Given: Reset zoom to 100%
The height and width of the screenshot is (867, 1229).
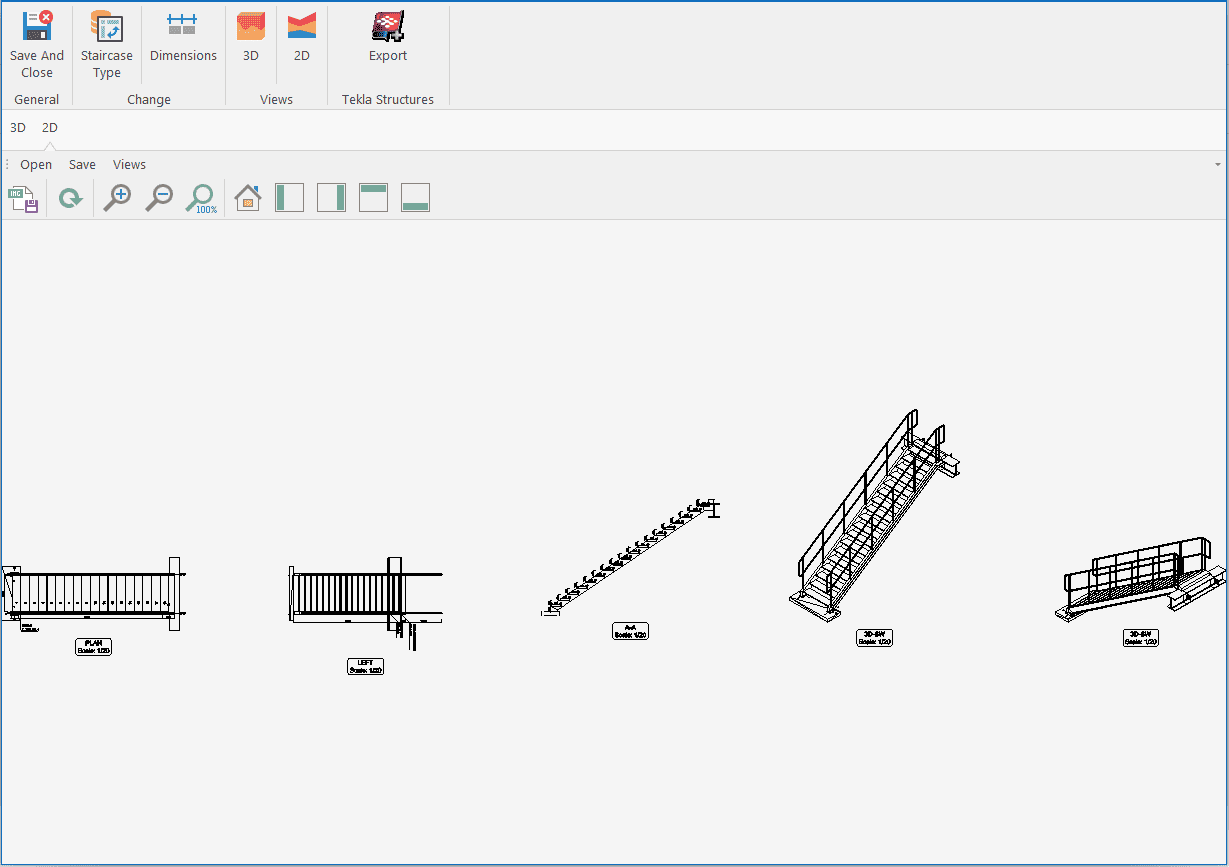Looking at the screenshot, I should coord(201,198).
